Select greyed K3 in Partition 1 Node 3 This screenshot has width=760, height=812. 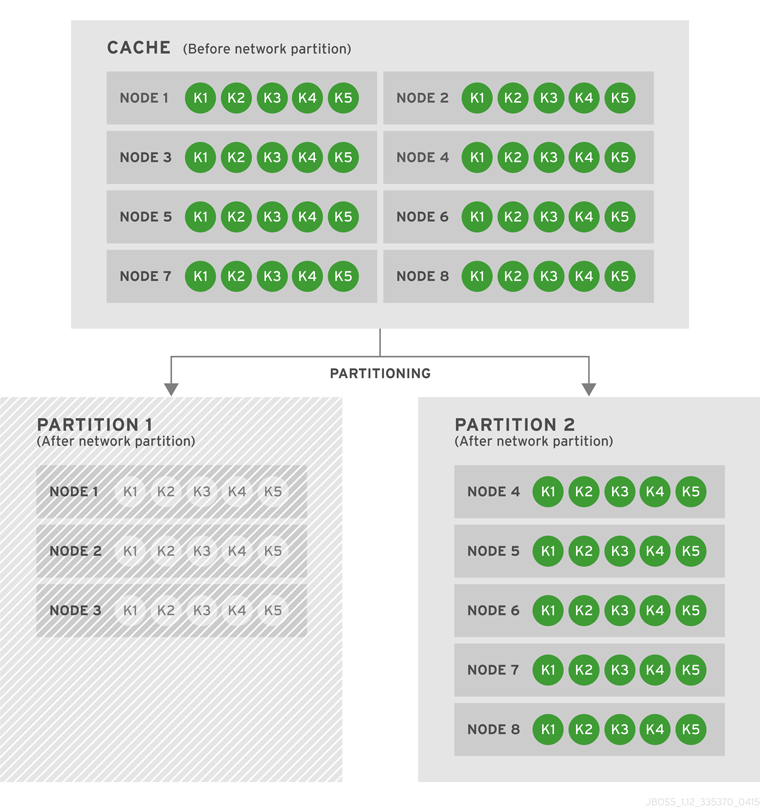(202, 611)
